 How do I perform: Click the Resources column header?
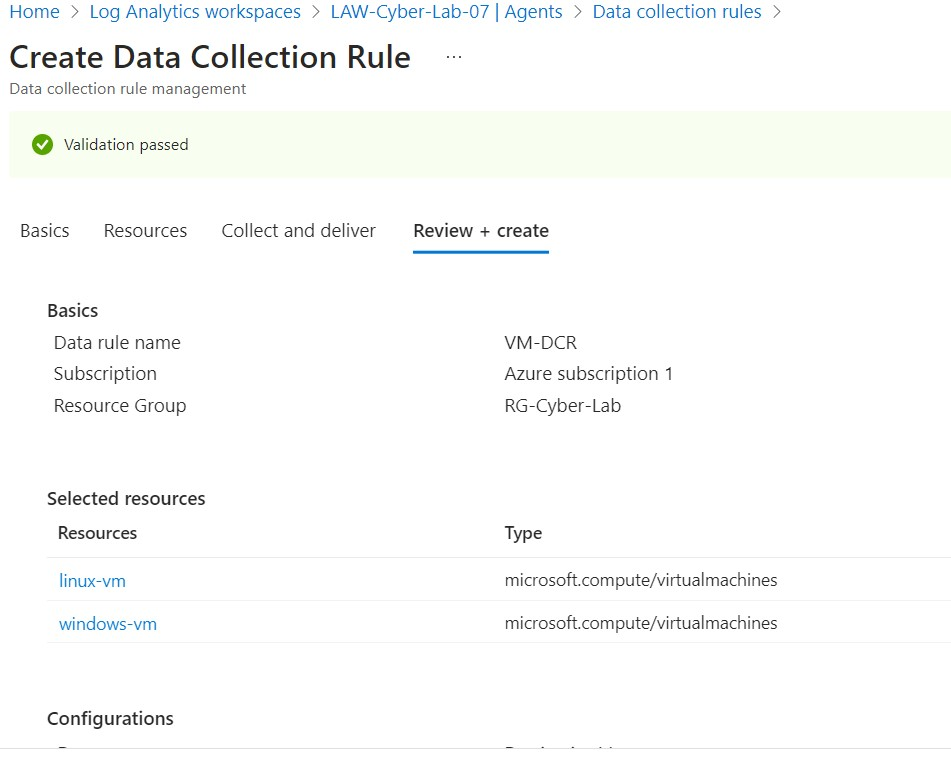click(97, 533)
